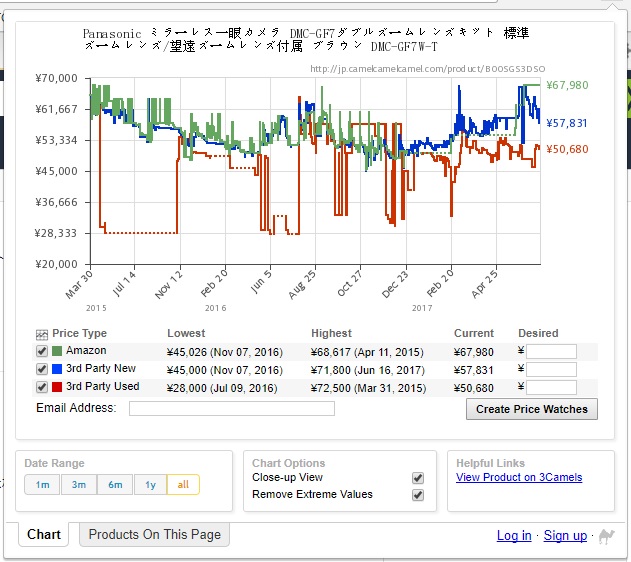Click the camelcamelcamel product URL on the chart
Image resolution: width=631 pixels, height=562 pixels.
tap(427, 69)
